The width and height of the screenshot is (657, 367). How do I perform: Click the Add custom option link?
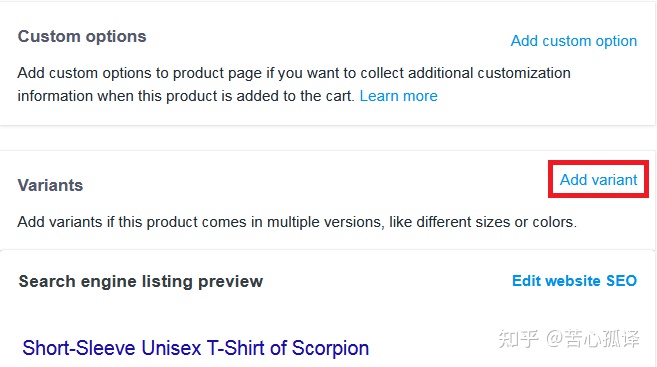(574, 41)
